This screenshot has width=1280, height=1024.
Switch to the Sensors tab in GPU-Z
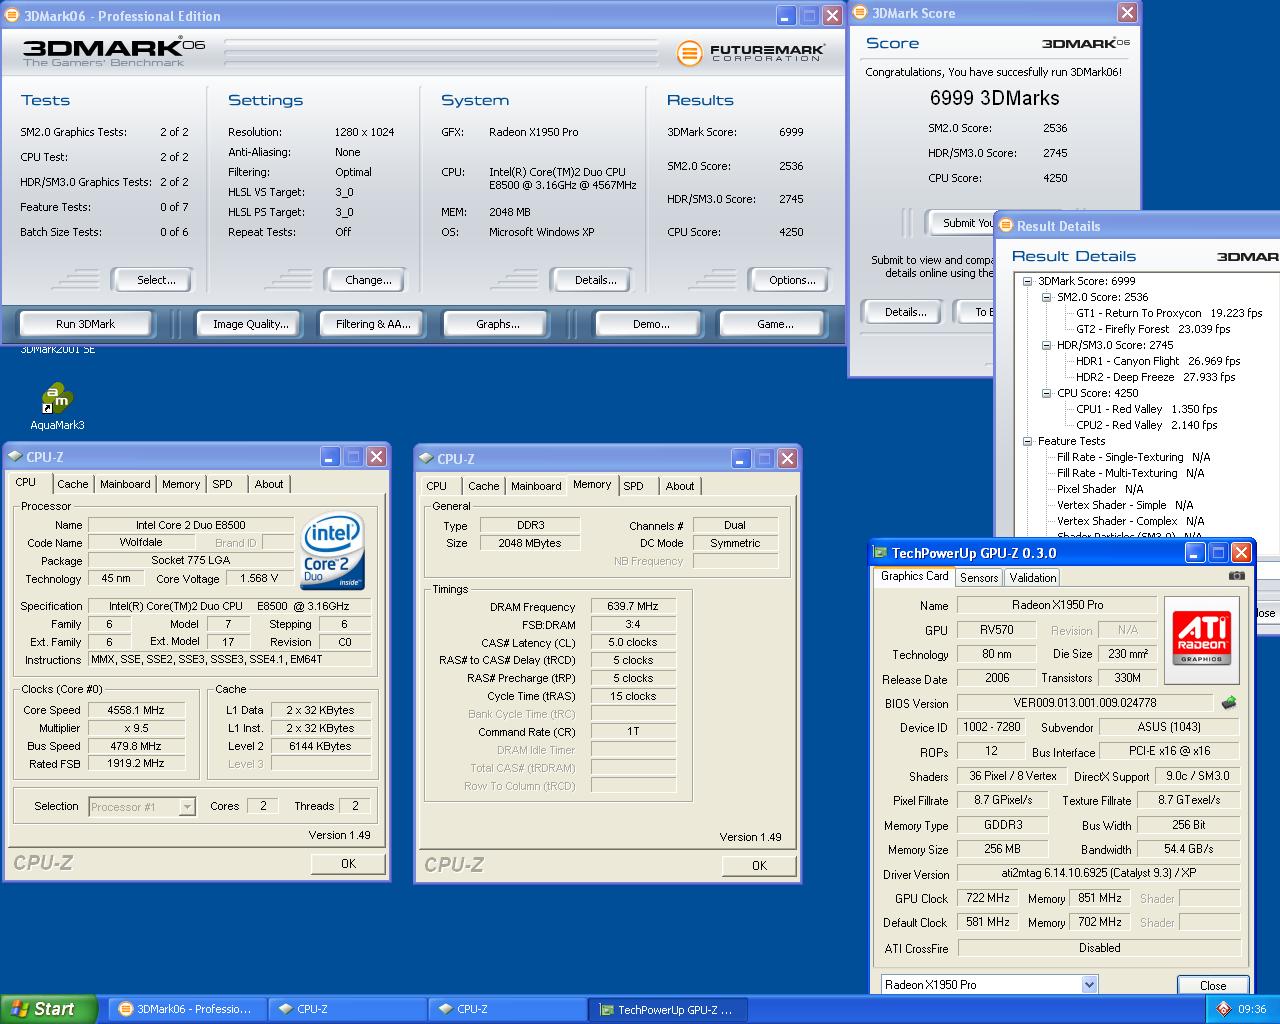979,578
